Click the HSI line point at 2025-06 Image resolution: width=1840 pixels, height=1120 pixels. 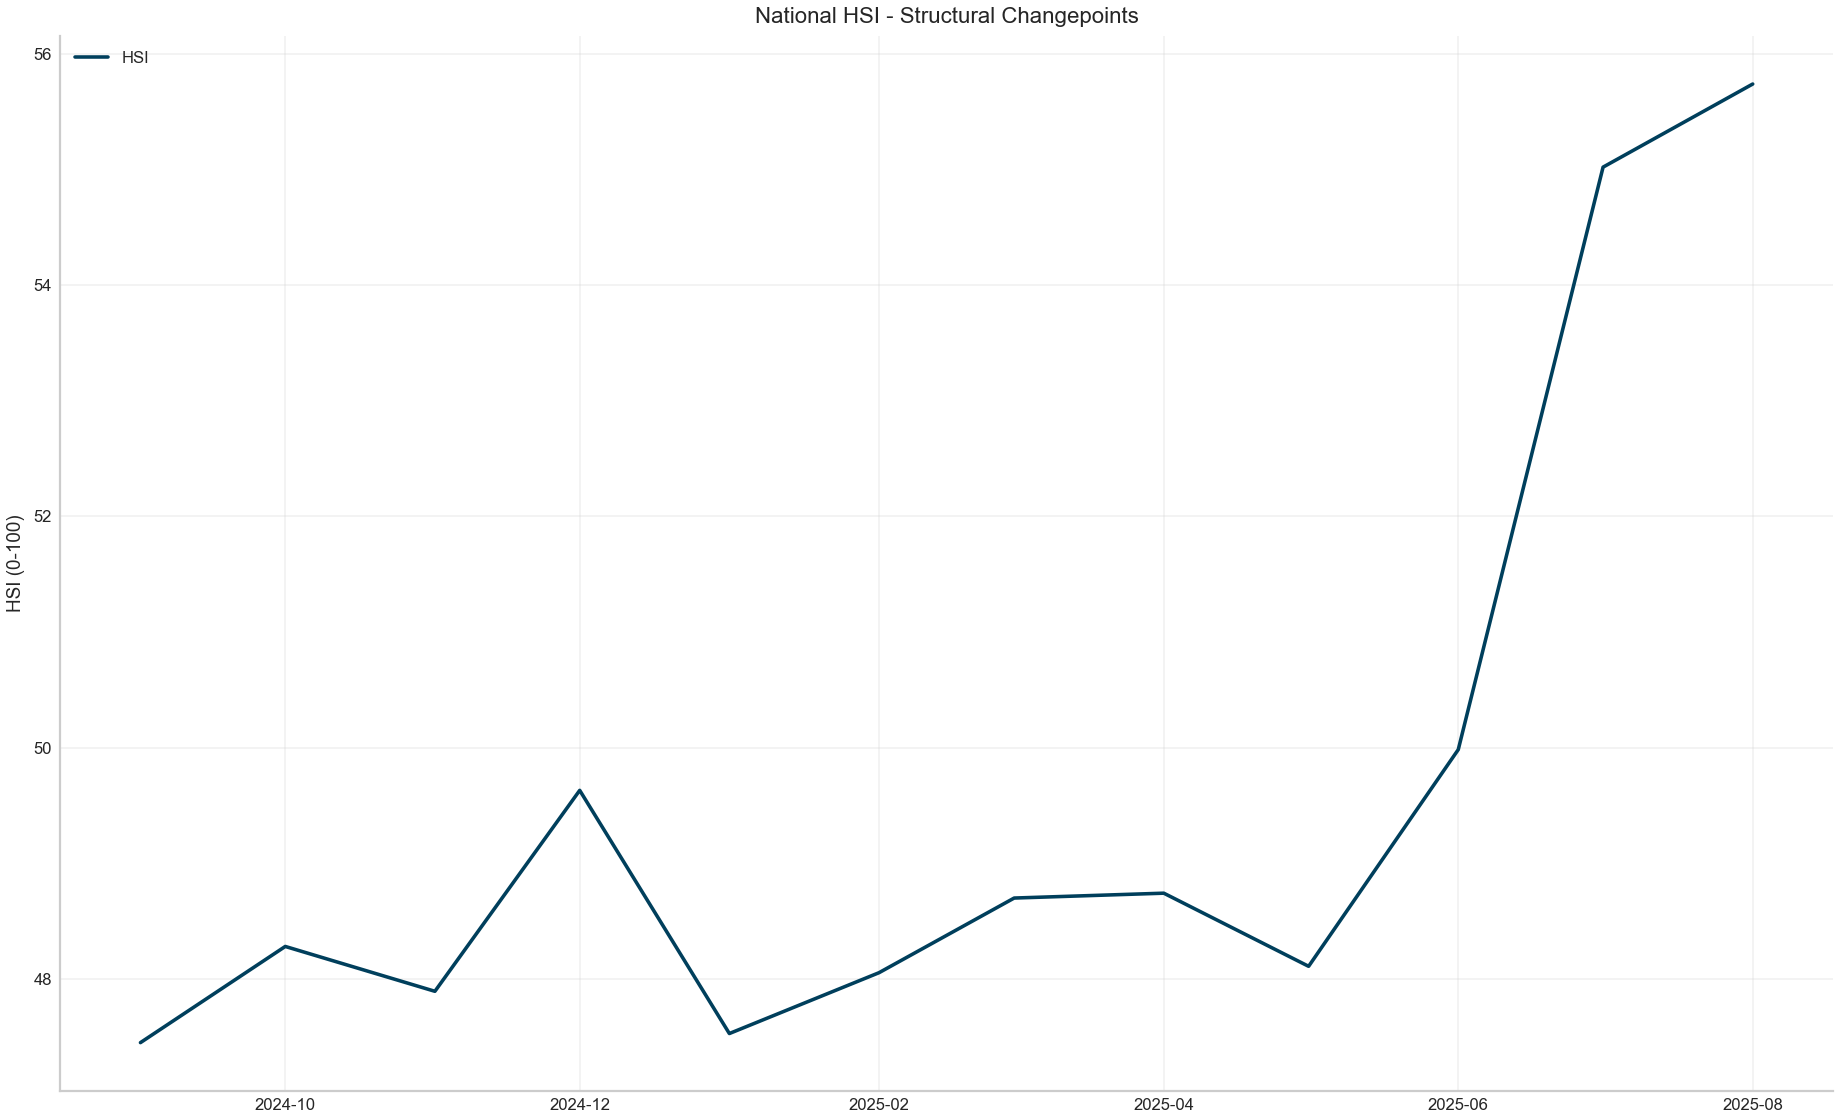click(1458, 749)
